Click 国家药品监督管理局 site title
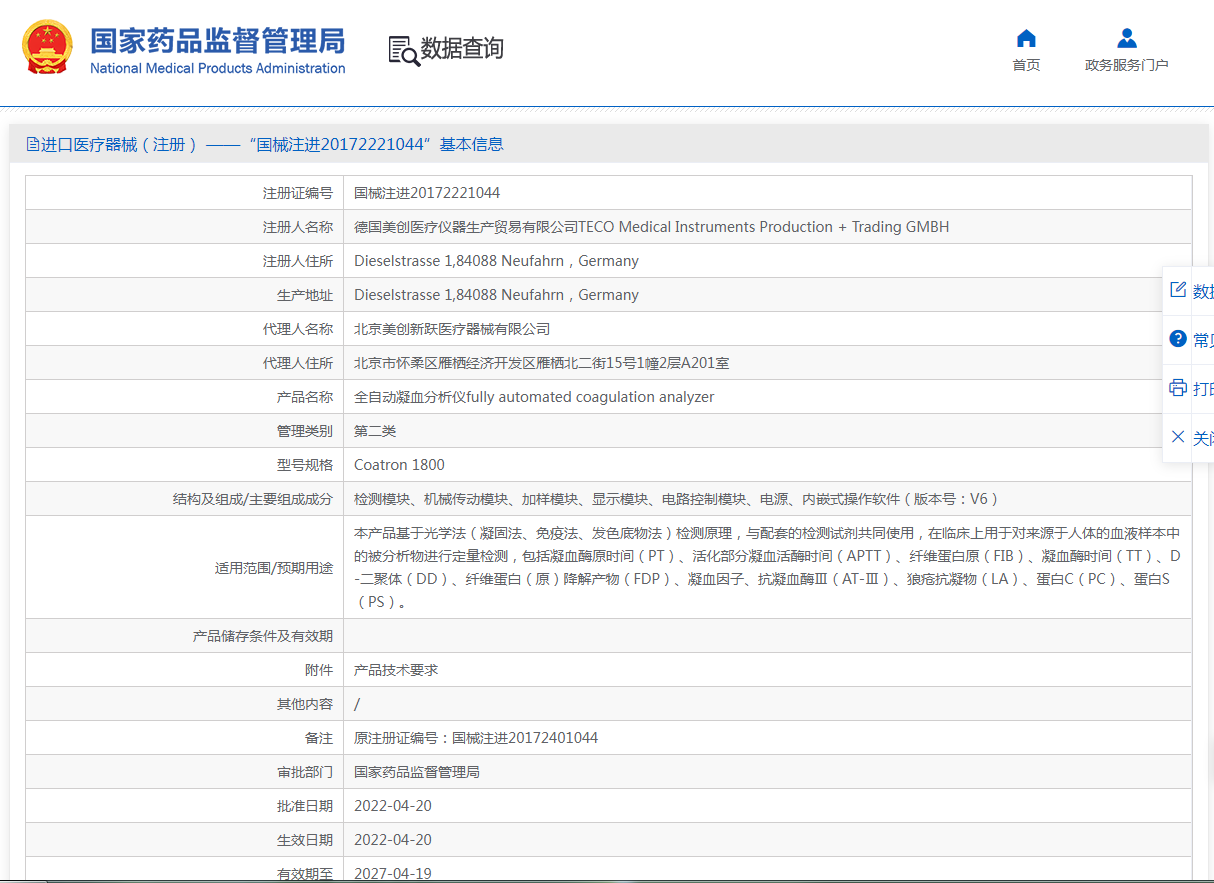 [217, 40]
